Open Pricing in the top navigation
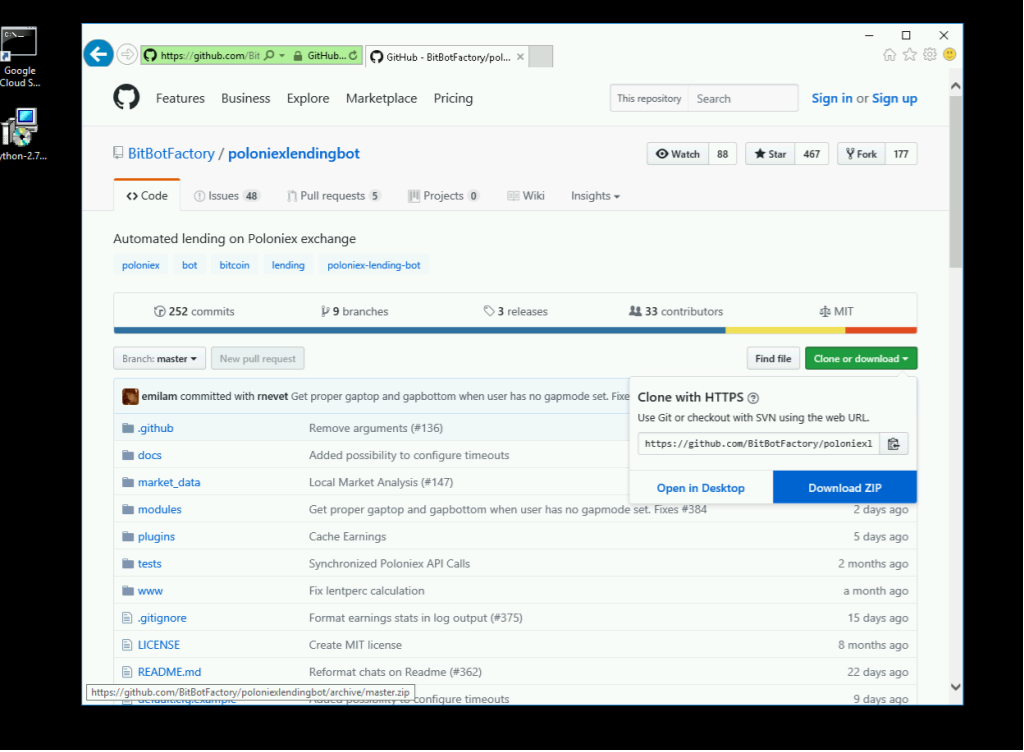 coord(453,99)
